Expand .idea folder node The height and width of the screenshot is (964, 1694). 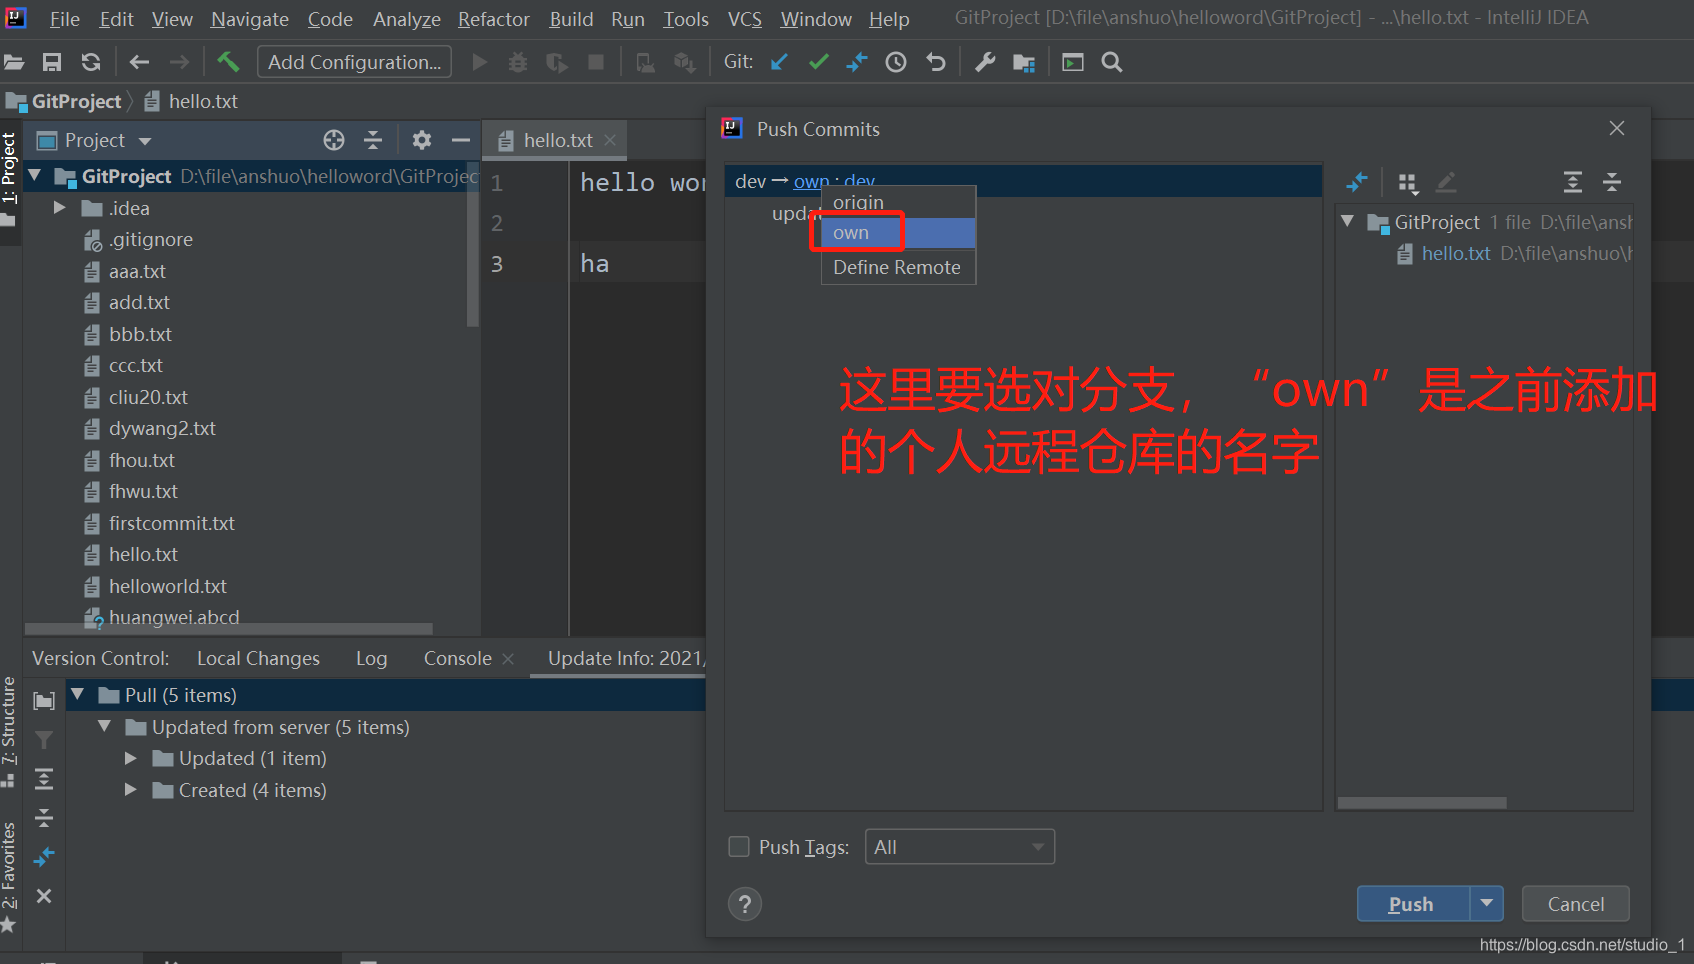tap(59, 208)
